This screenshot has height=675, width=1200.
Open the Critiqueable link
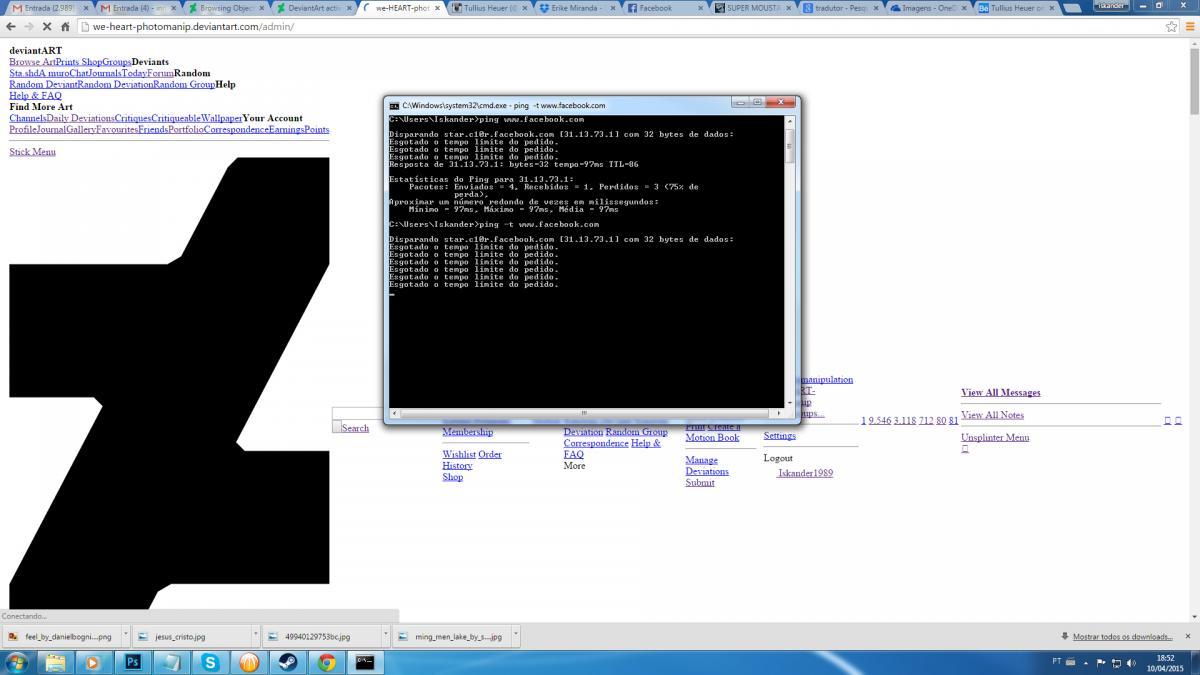point(176,118)
